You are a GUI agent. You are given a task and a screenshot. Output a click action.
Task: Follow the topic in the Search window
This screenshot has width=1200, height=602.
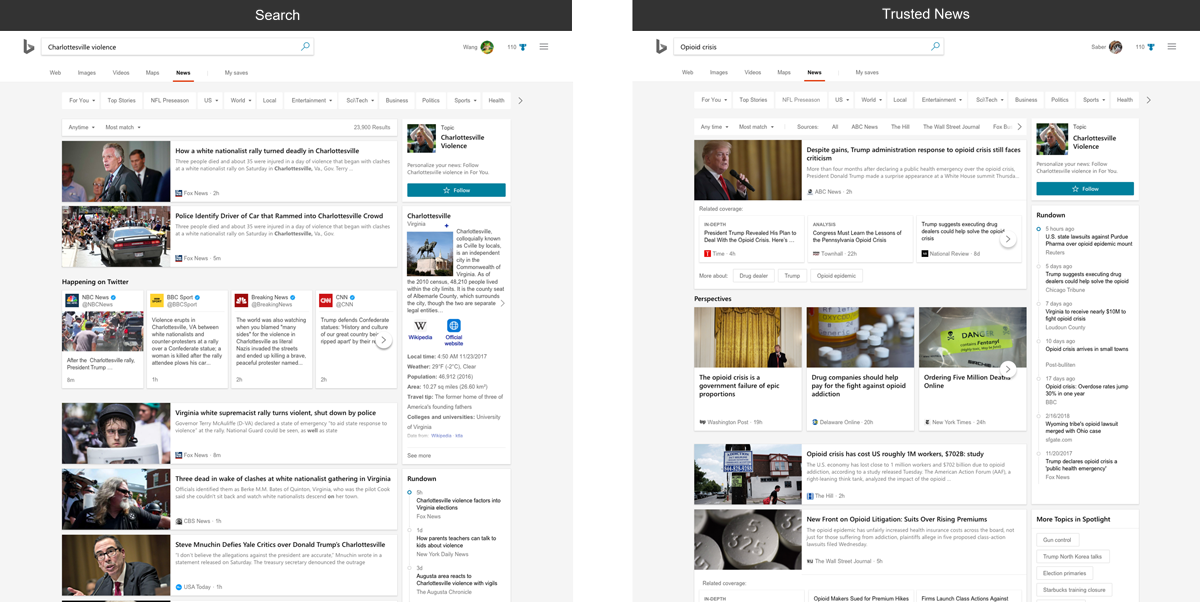pos(456,190)
